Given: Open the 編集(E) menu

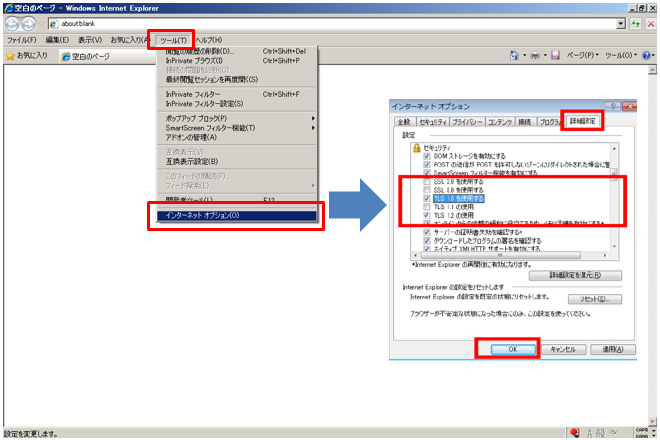Looking at the screenshot, I should pyautogui.click(x=57, y=40).
